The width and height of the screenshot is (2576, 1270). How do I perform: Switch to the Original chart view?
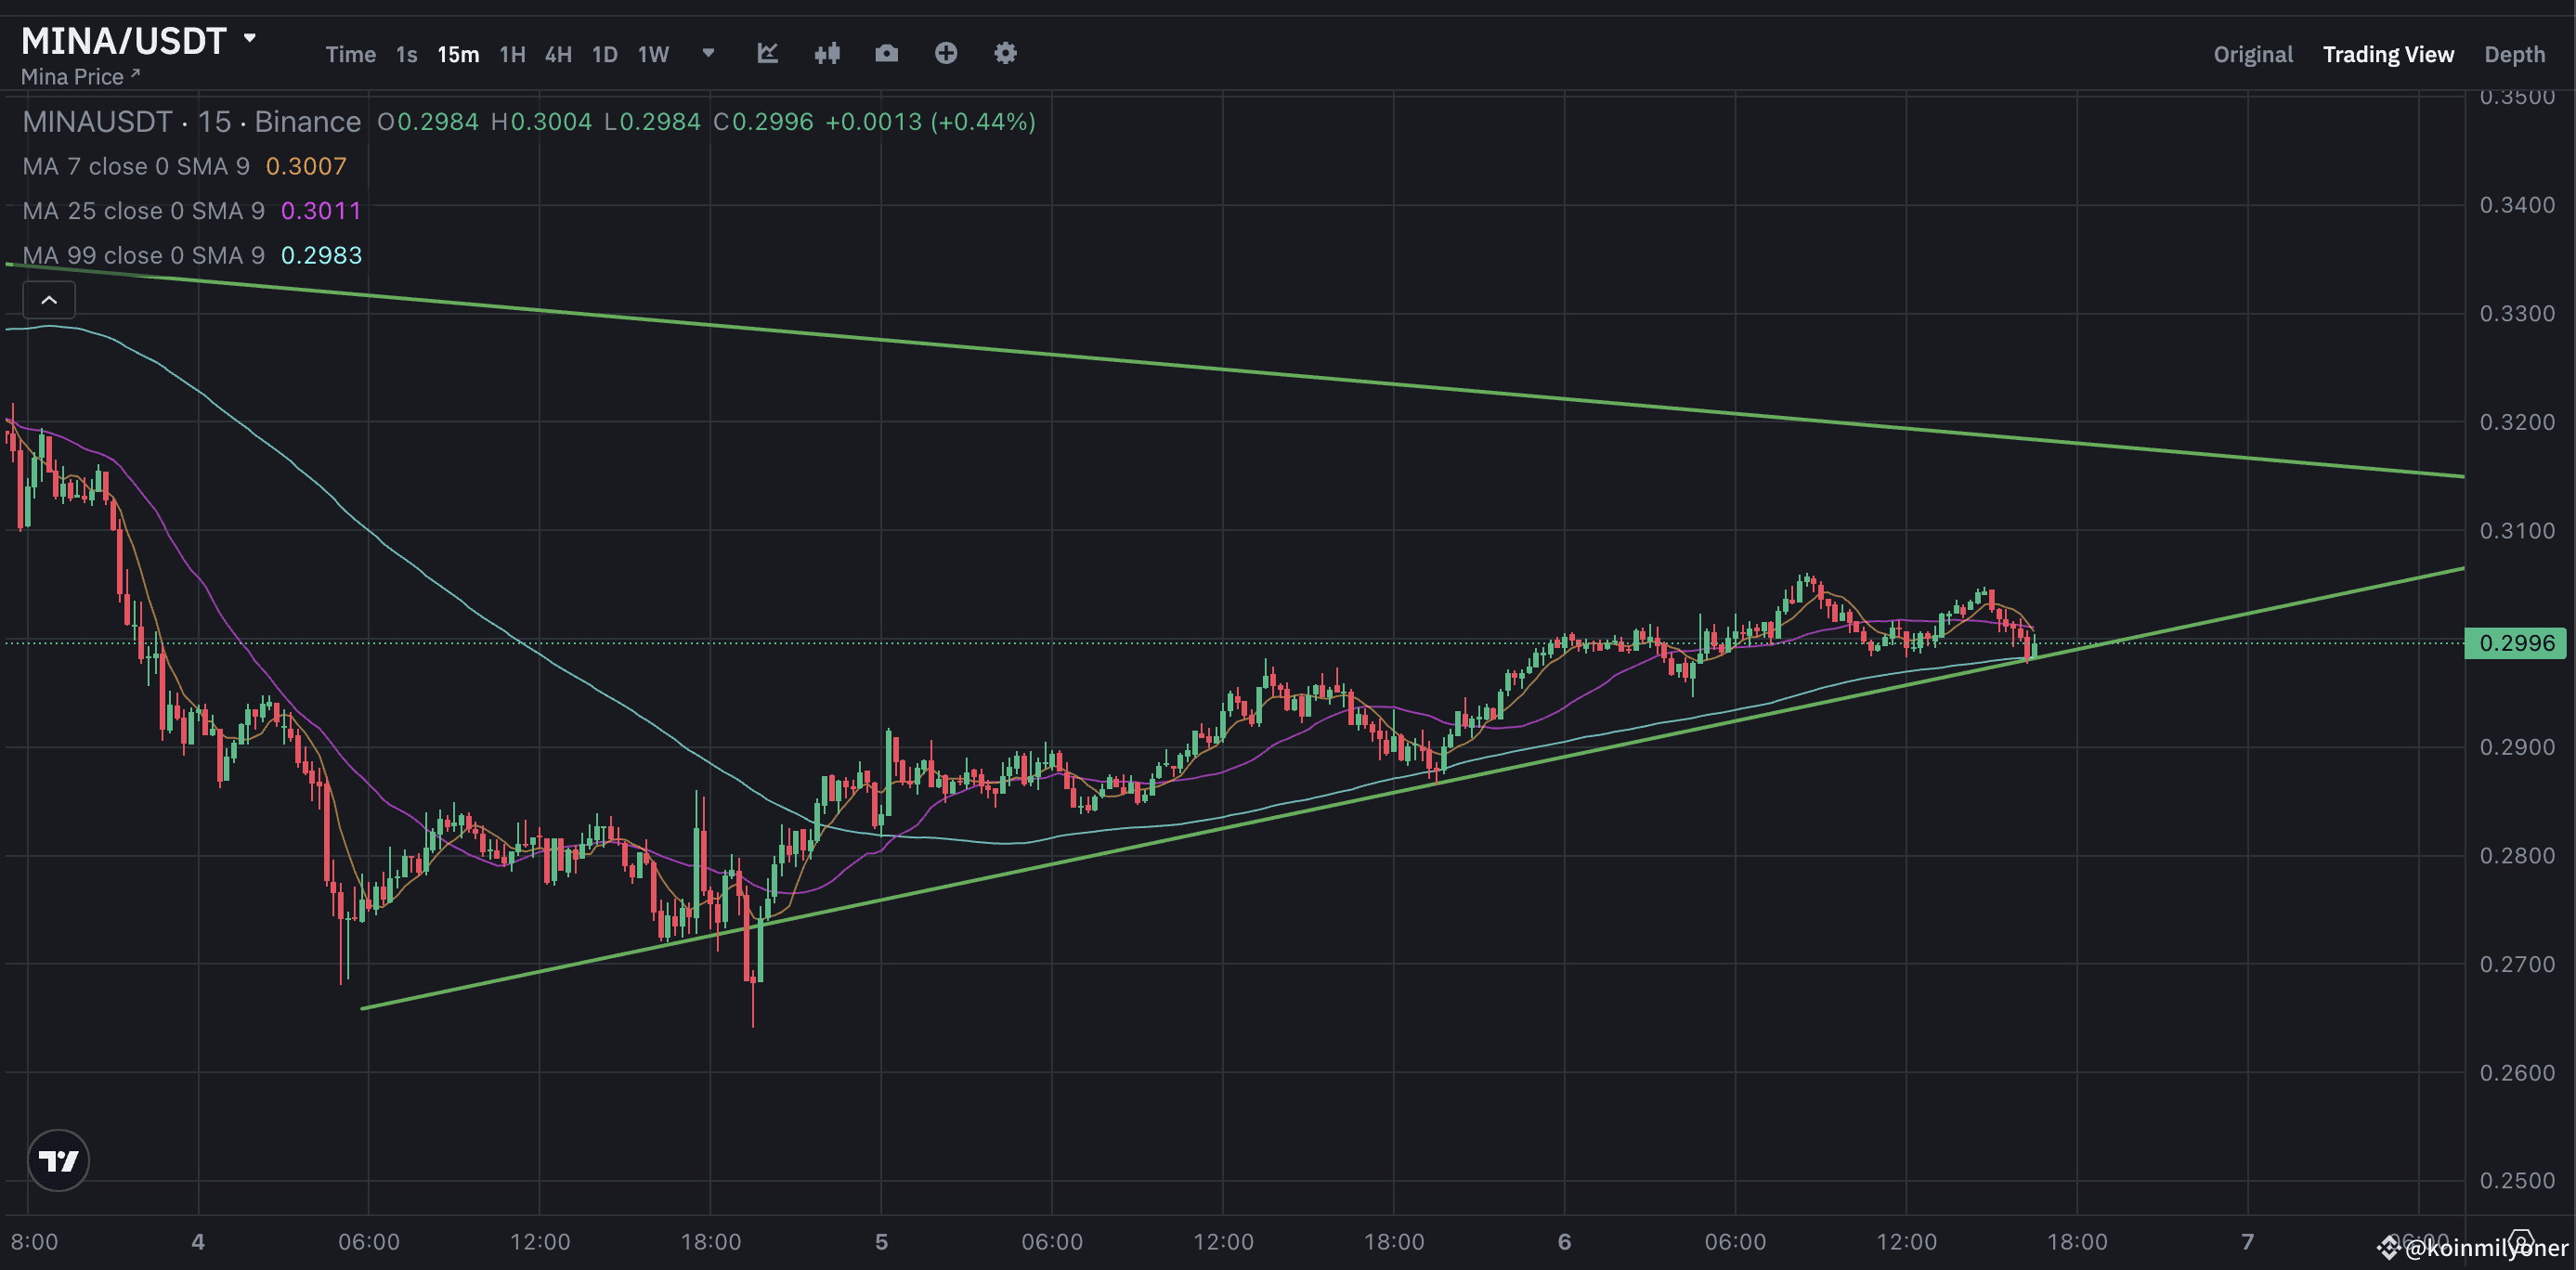click(2252, 54)
